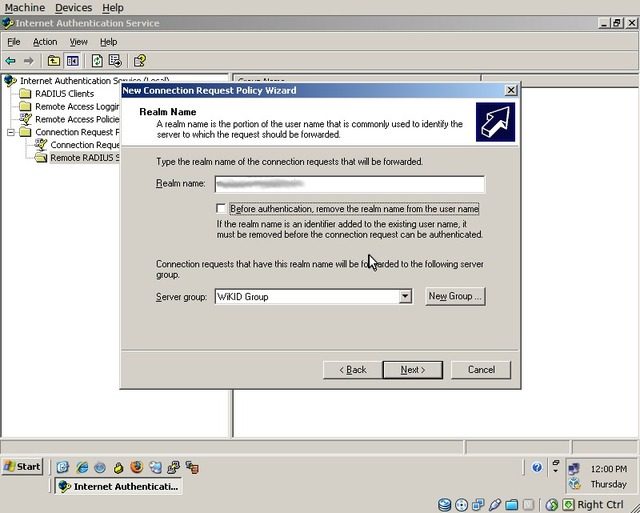This screenshot has height=513, width=640.
Task: Open the Devices menu in VM window
Action: click(x=73, y=7)
